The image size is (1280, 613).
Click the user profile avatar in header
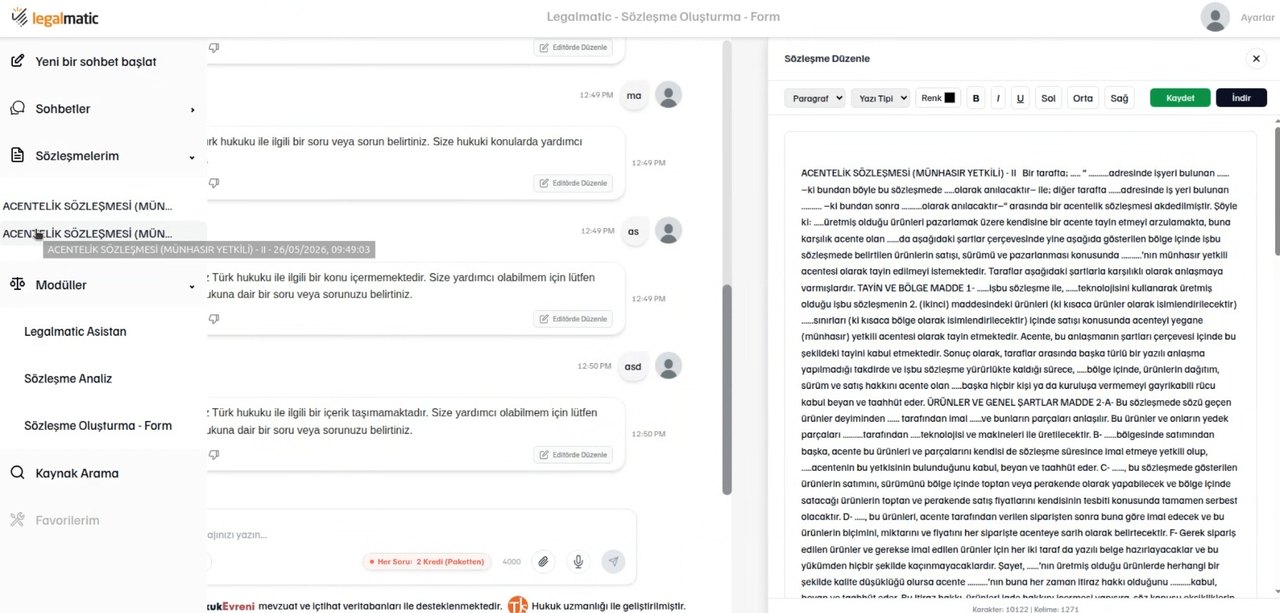point(1215,17)
